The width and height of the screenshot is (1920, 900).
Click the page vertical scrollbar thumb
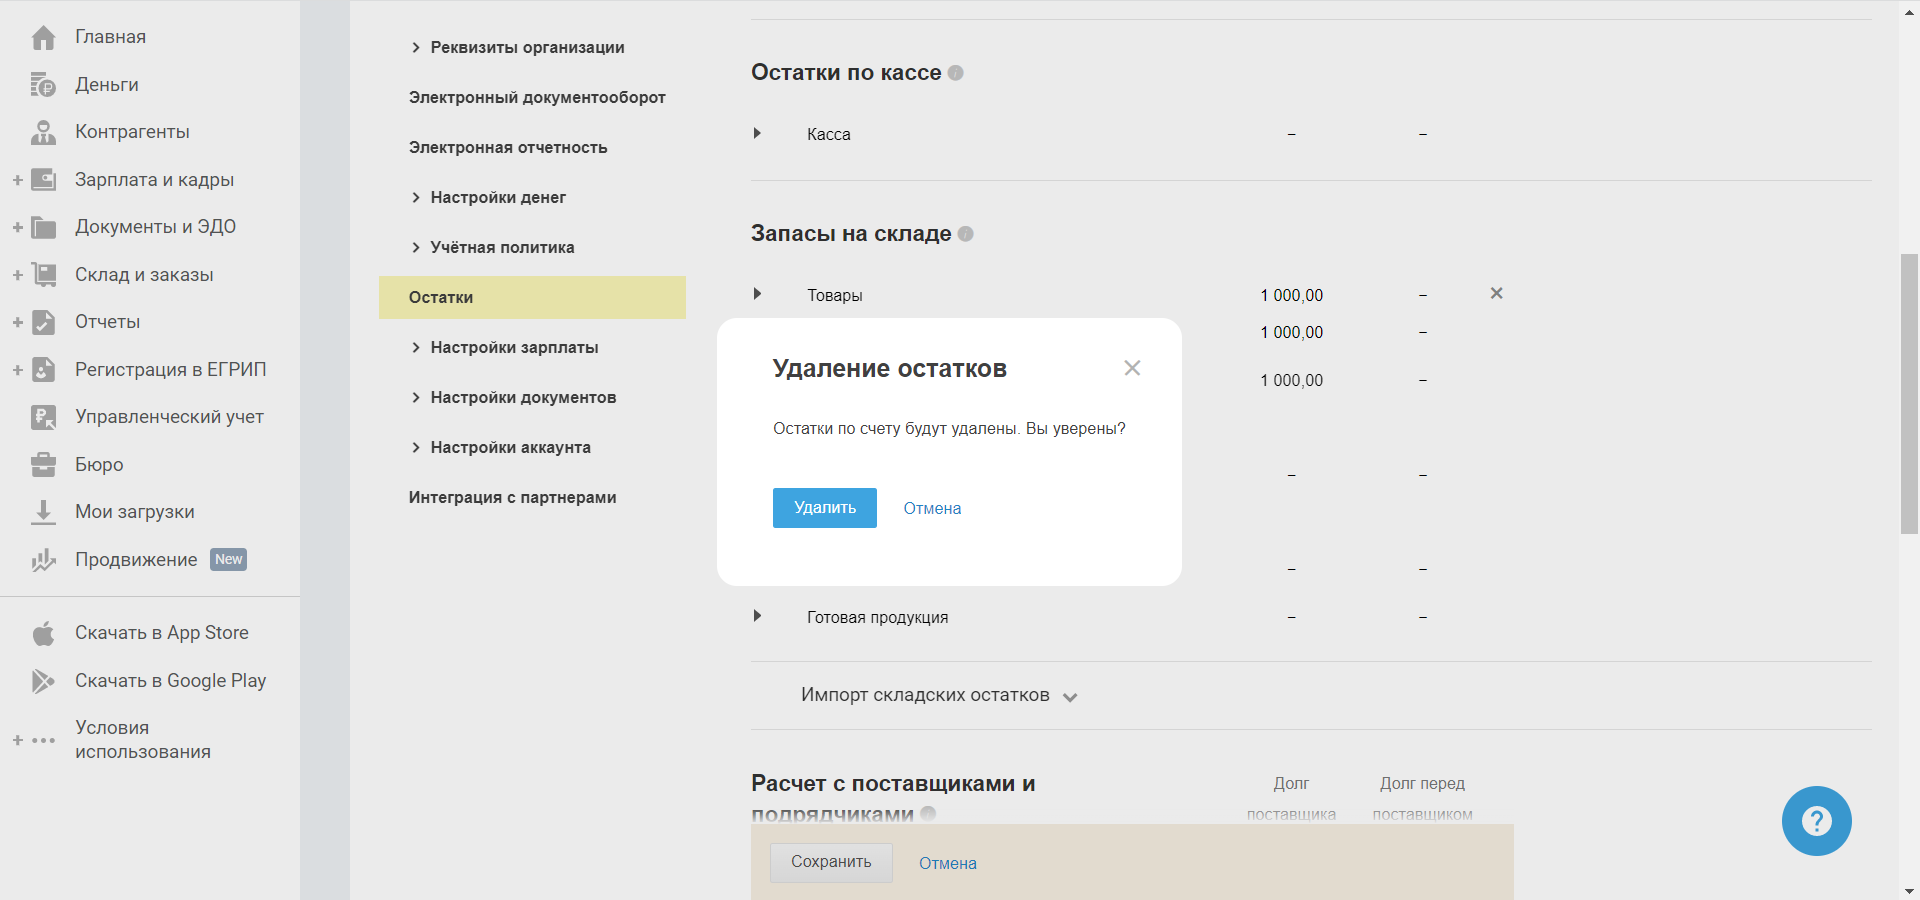coord(1909,393)
